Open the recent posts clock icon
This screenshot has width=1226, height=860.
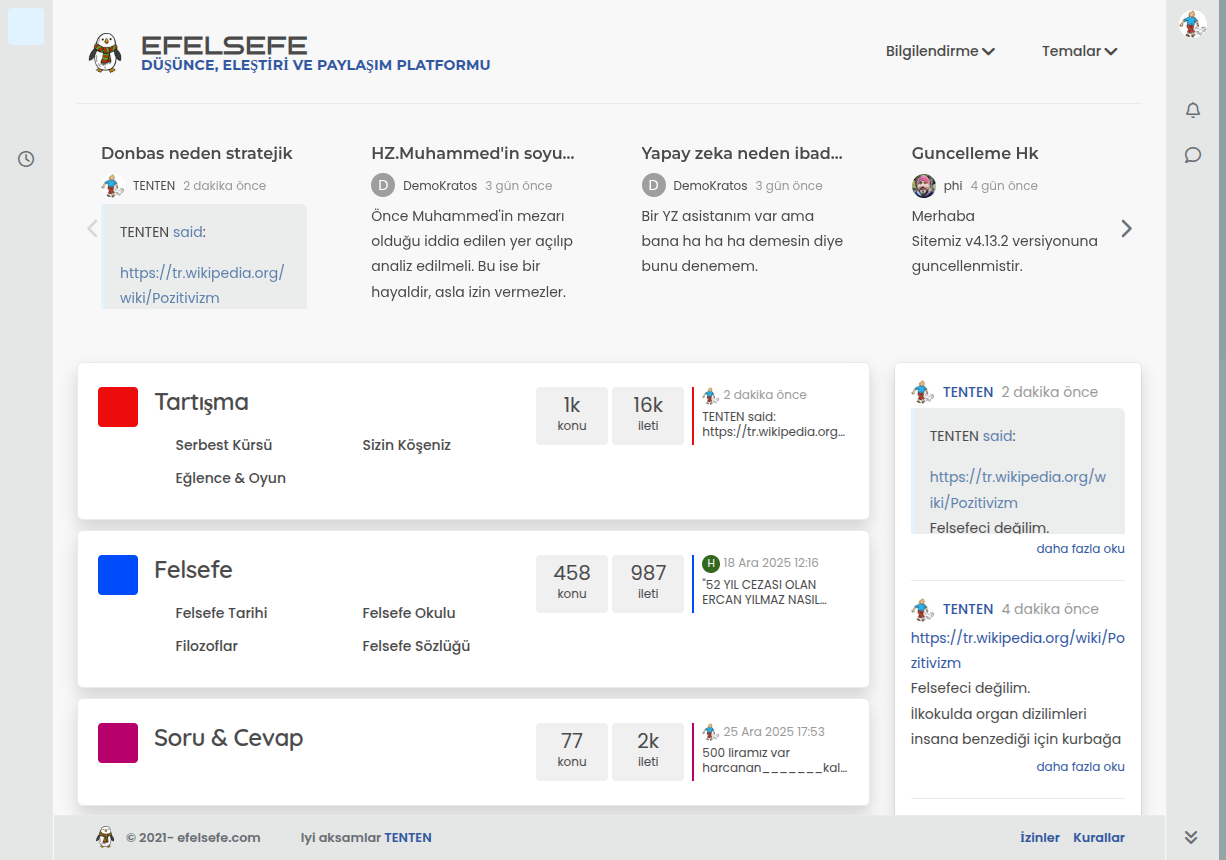(26, 158)
